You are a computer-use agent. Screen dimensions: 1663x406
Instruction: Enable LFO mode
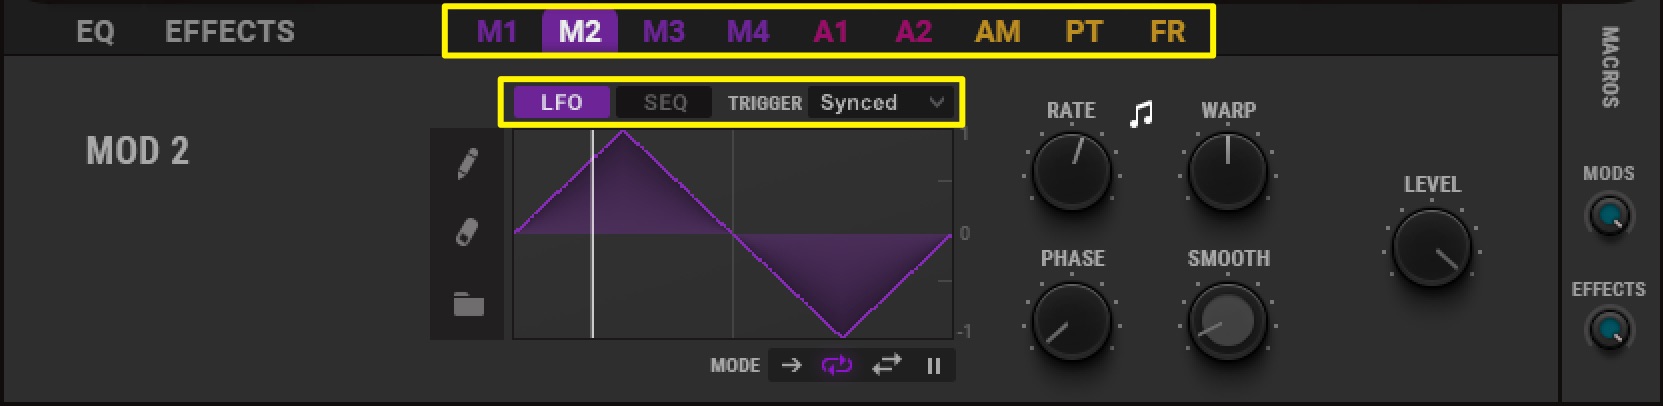[561, 102]
